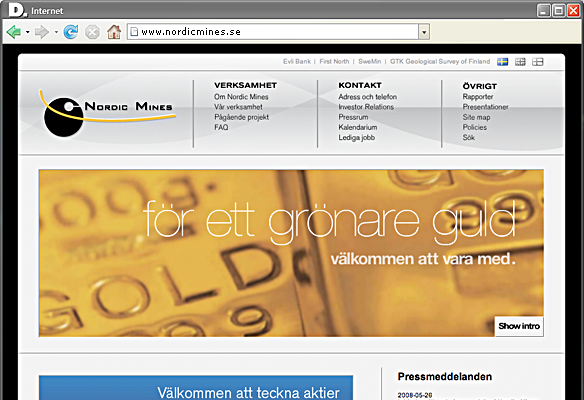The image size is (584, 400).
Task: Open the Pressrum page
Action: tap(353, 117)
